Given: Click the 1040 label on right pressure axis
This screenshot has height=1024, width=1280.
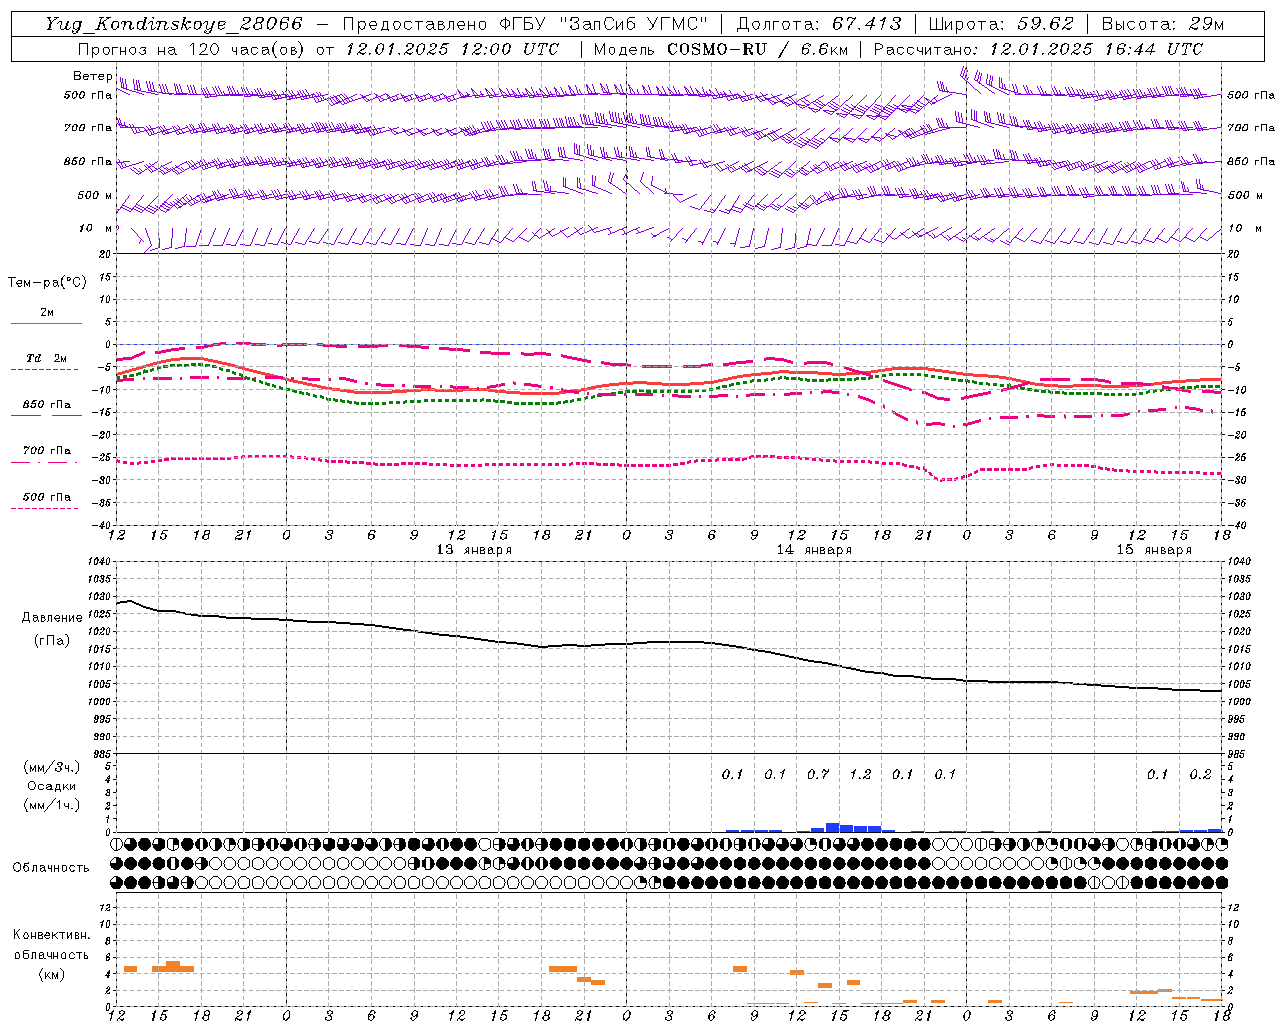Looking at the screenshot, I should coord(1239,562).
